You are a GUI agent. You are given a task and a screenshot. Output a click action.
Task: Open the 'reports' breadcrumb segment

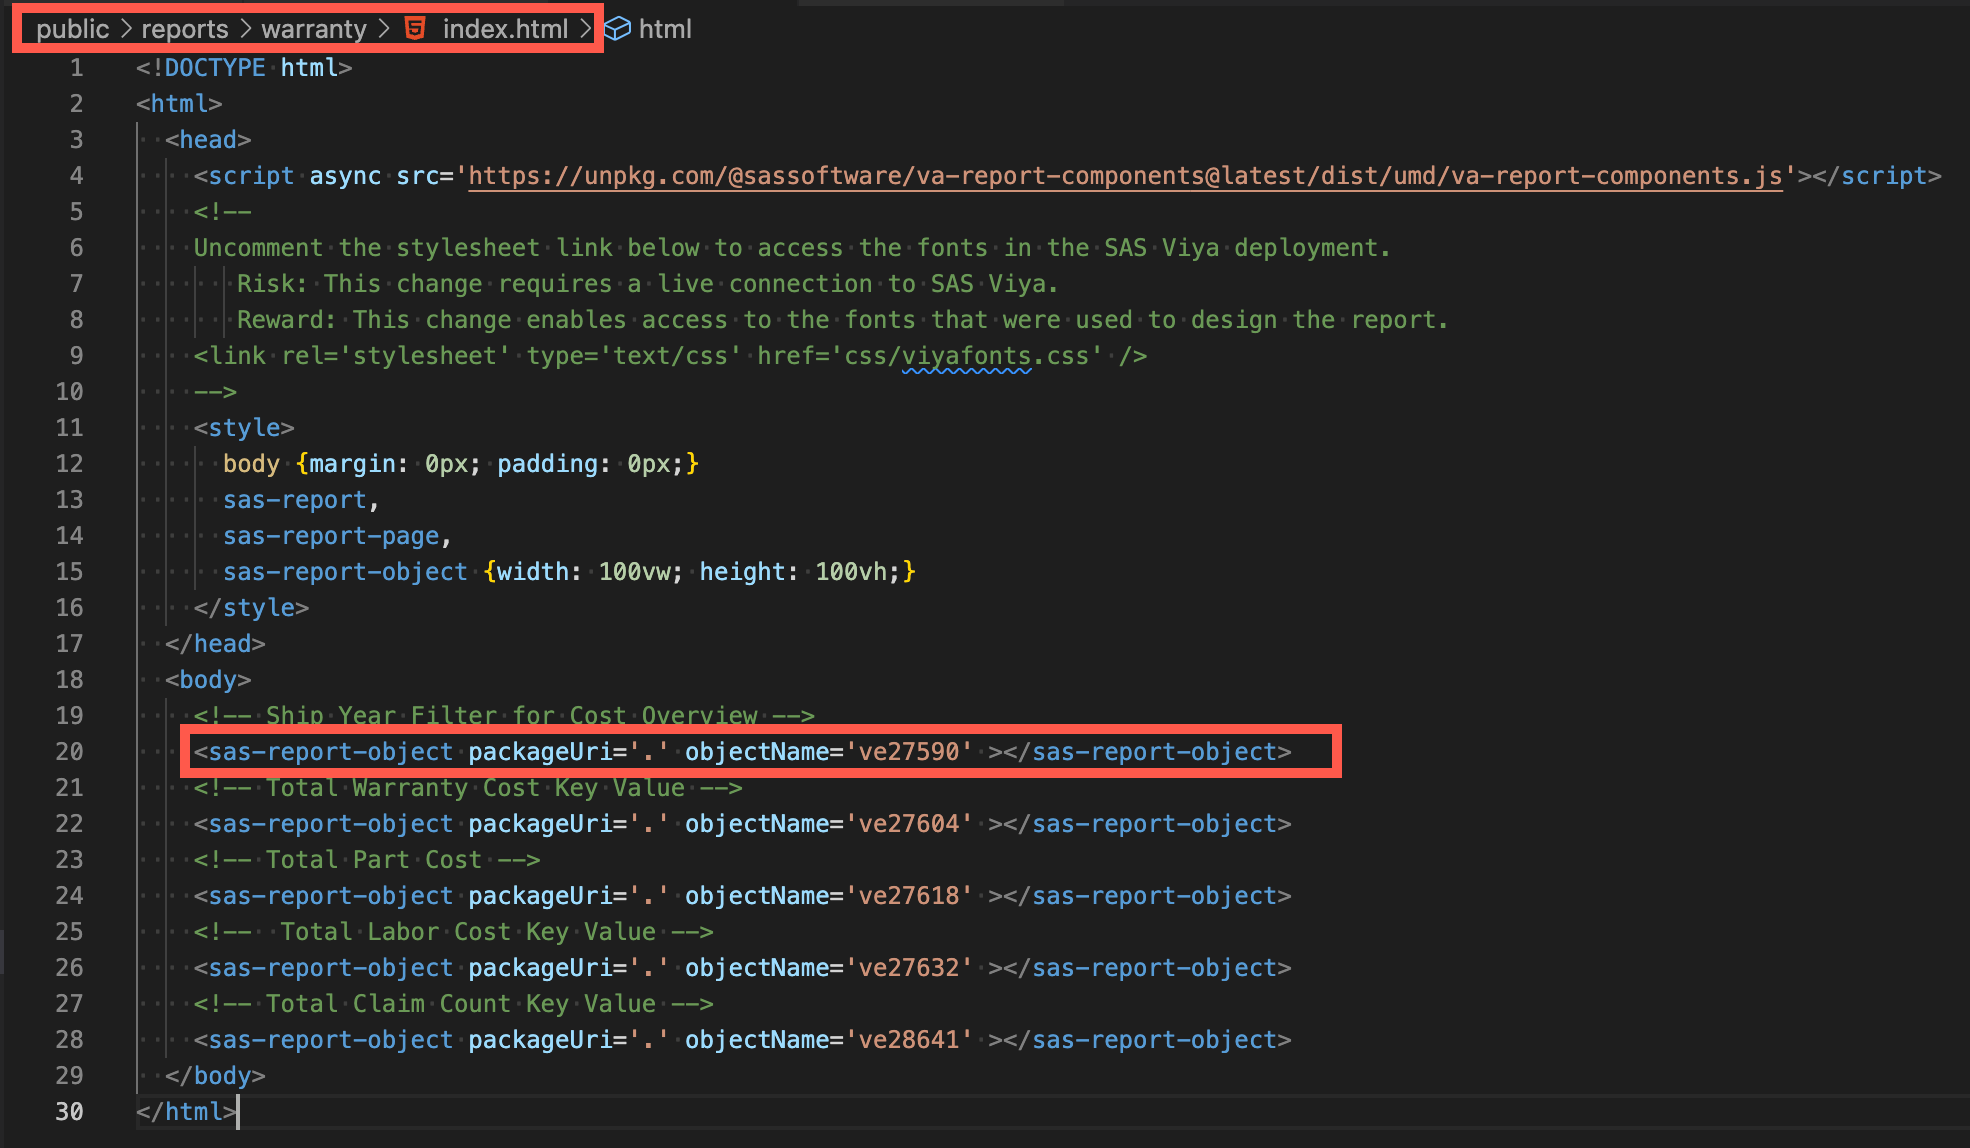(x=184, y=29)
